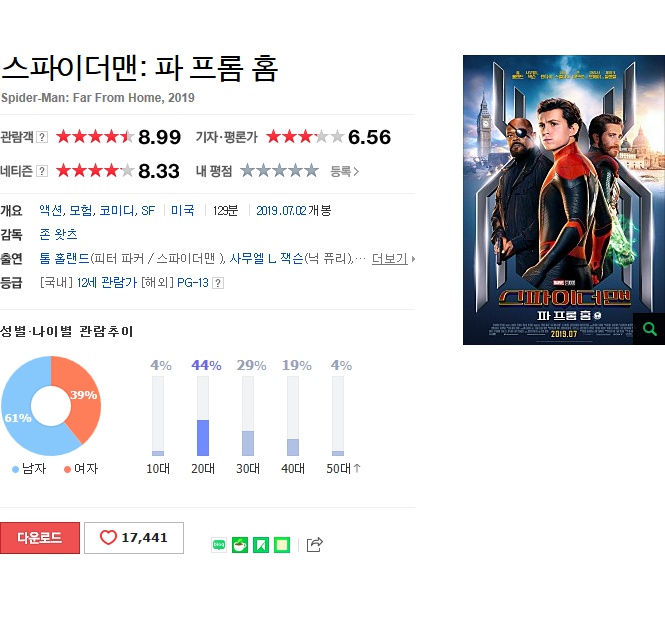Image resolution: width=665 pixels, height=617 pixels.
Task: Click the PG-13 rating help icon
Action: (x=218, y=283)
